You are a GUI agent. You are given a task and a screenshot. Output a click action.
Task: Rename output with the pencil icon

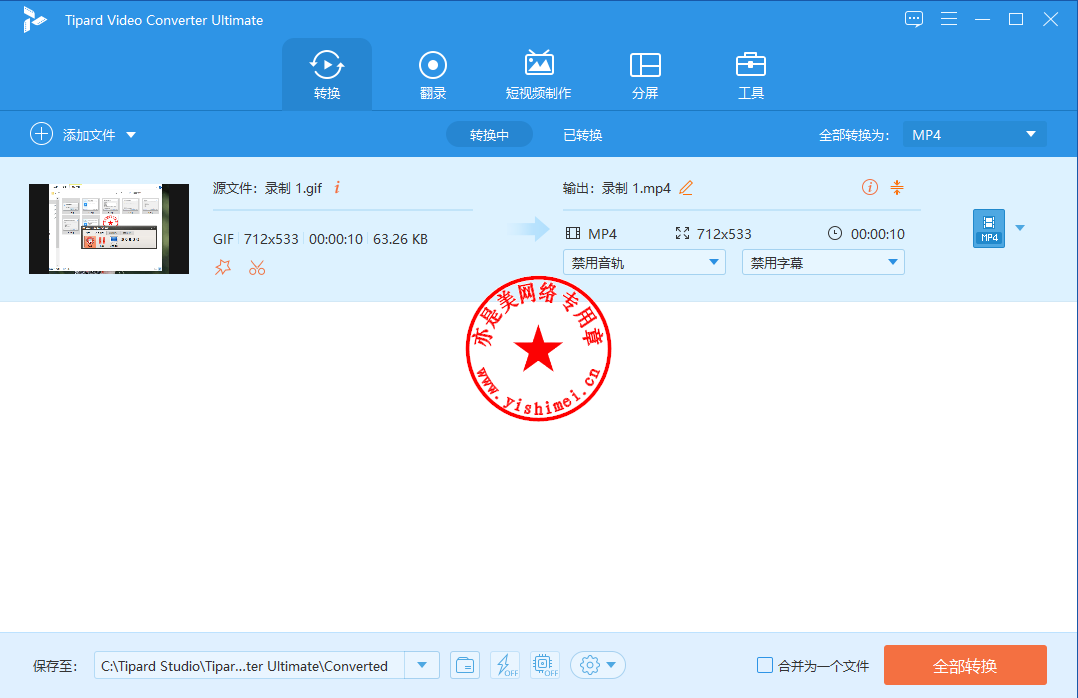(686, 188)
